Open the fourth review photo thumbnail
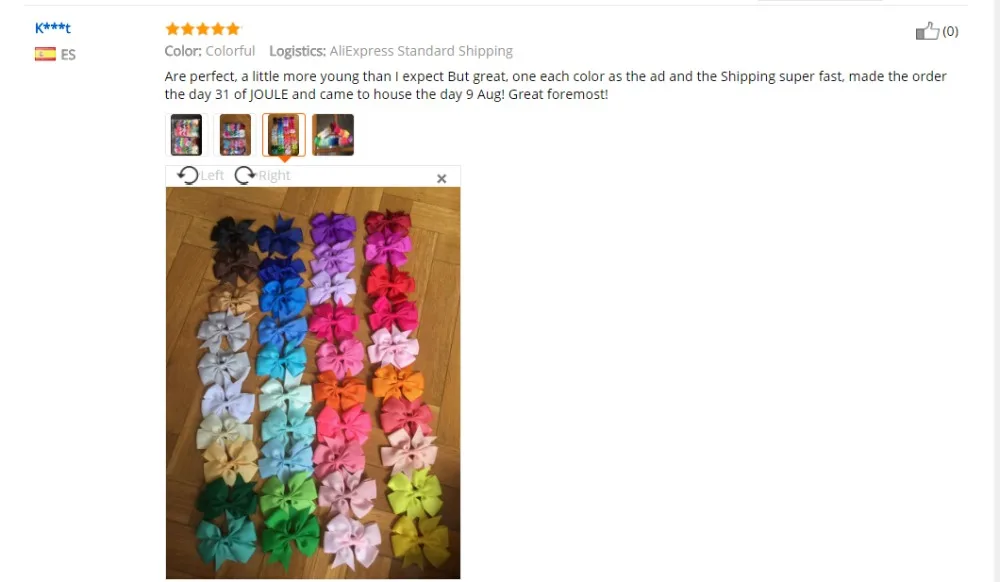Viewport: 1000px width, 582px height. click(x=333, y=135)
